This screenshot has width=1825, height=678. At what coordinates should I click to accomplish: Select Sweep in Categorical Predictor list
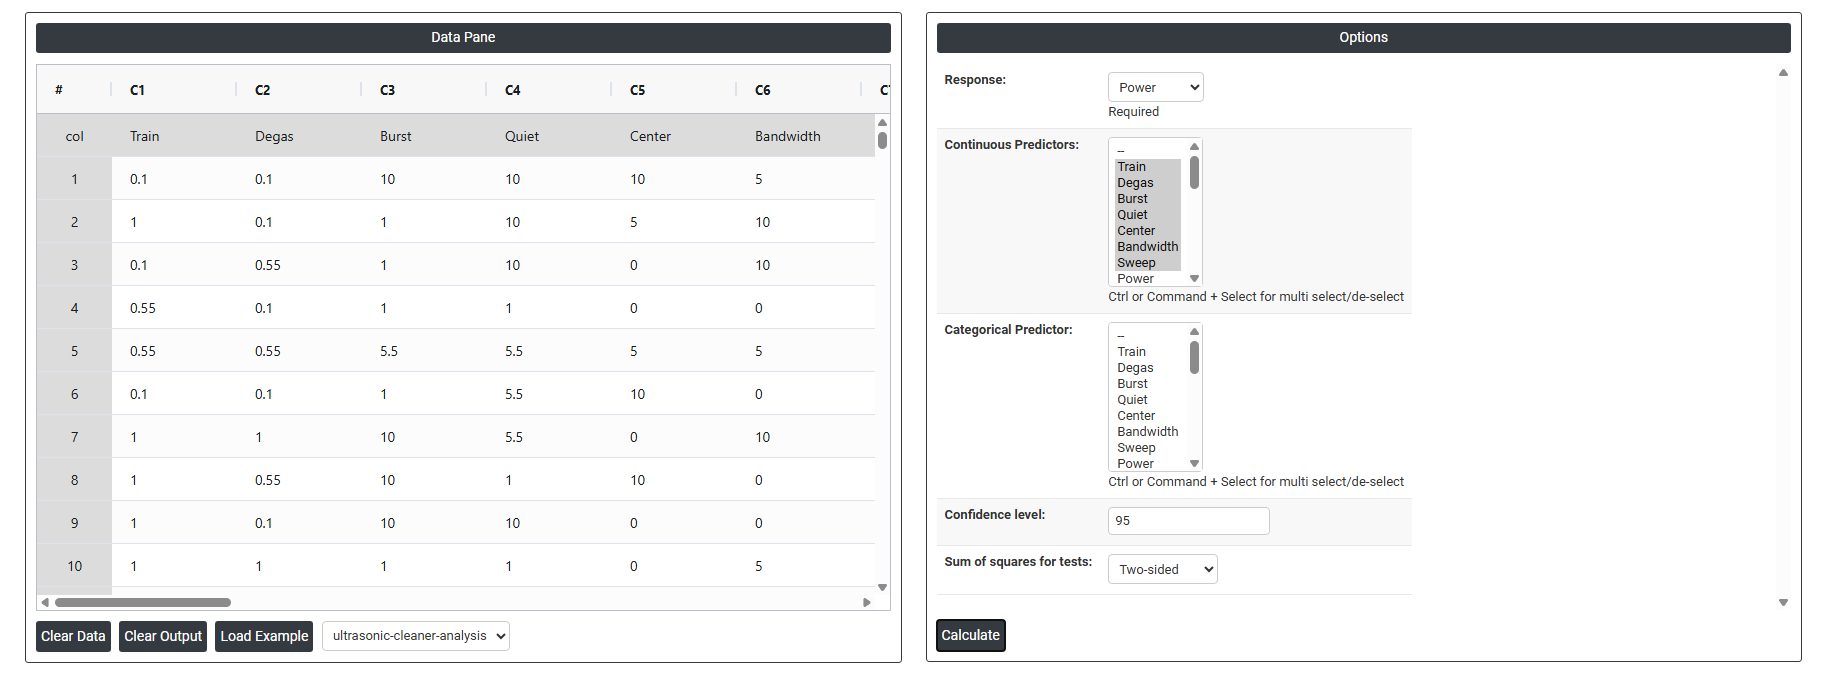pos(1136,448)
